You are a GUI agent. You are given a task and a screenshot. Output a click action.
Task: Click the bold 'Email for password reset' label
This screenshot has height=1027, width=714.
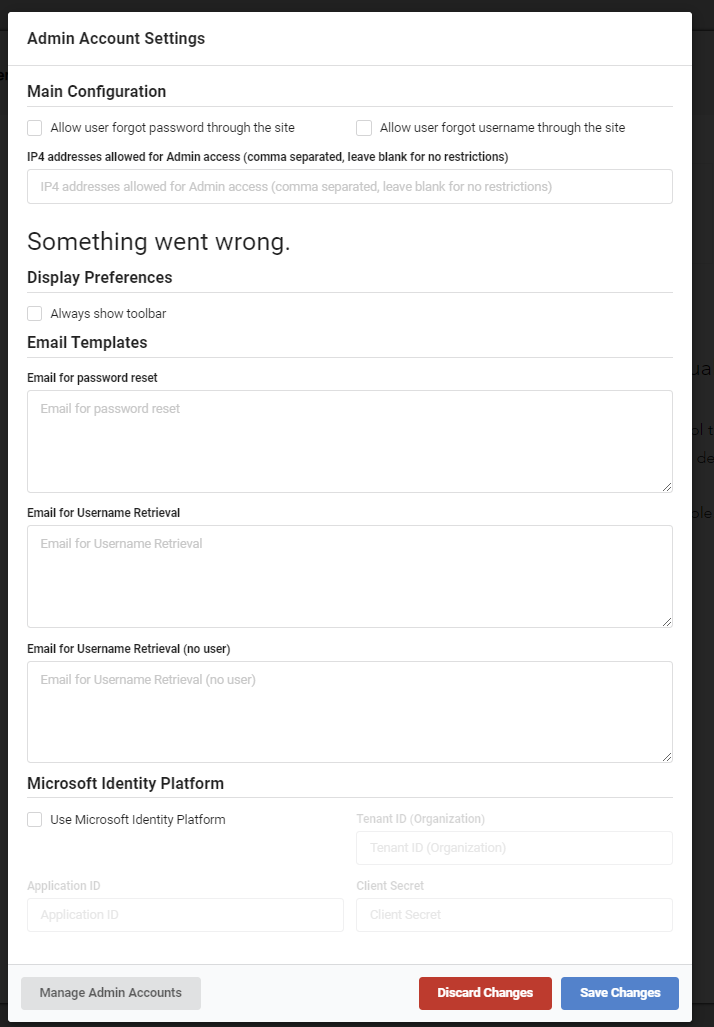[92, 378]
